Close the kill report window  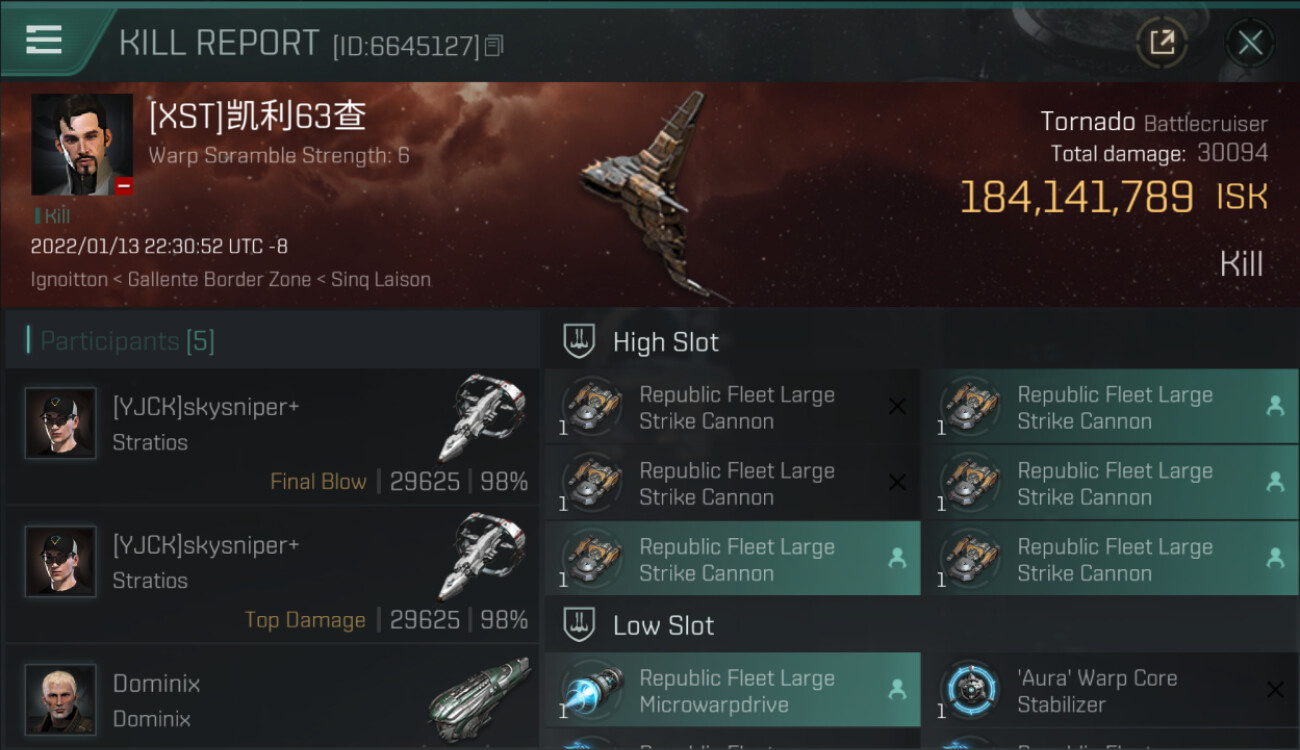(1249, 43)
